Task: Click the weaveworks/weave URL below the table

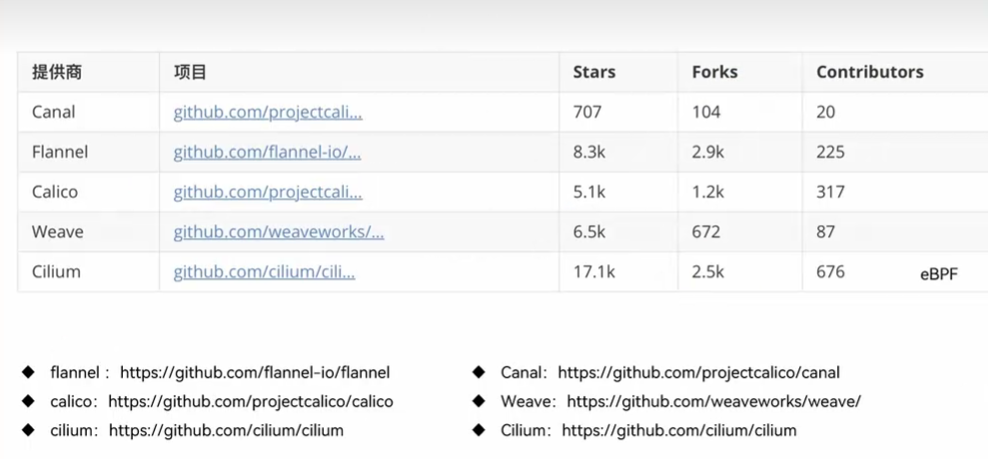Action: (714, 402)
